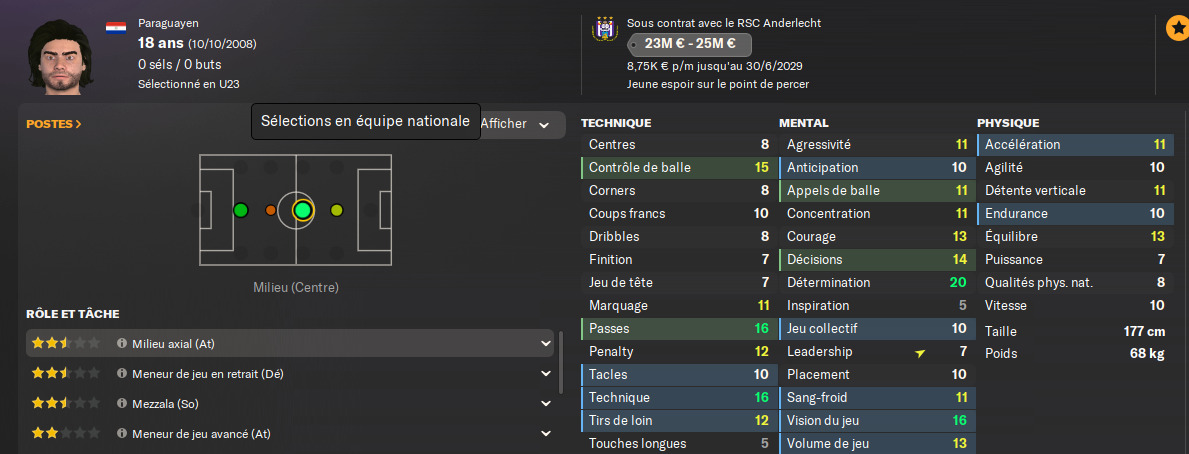Click info icon beside Mezzala (So)
1189x454 pixels.
tap(122, 404)
